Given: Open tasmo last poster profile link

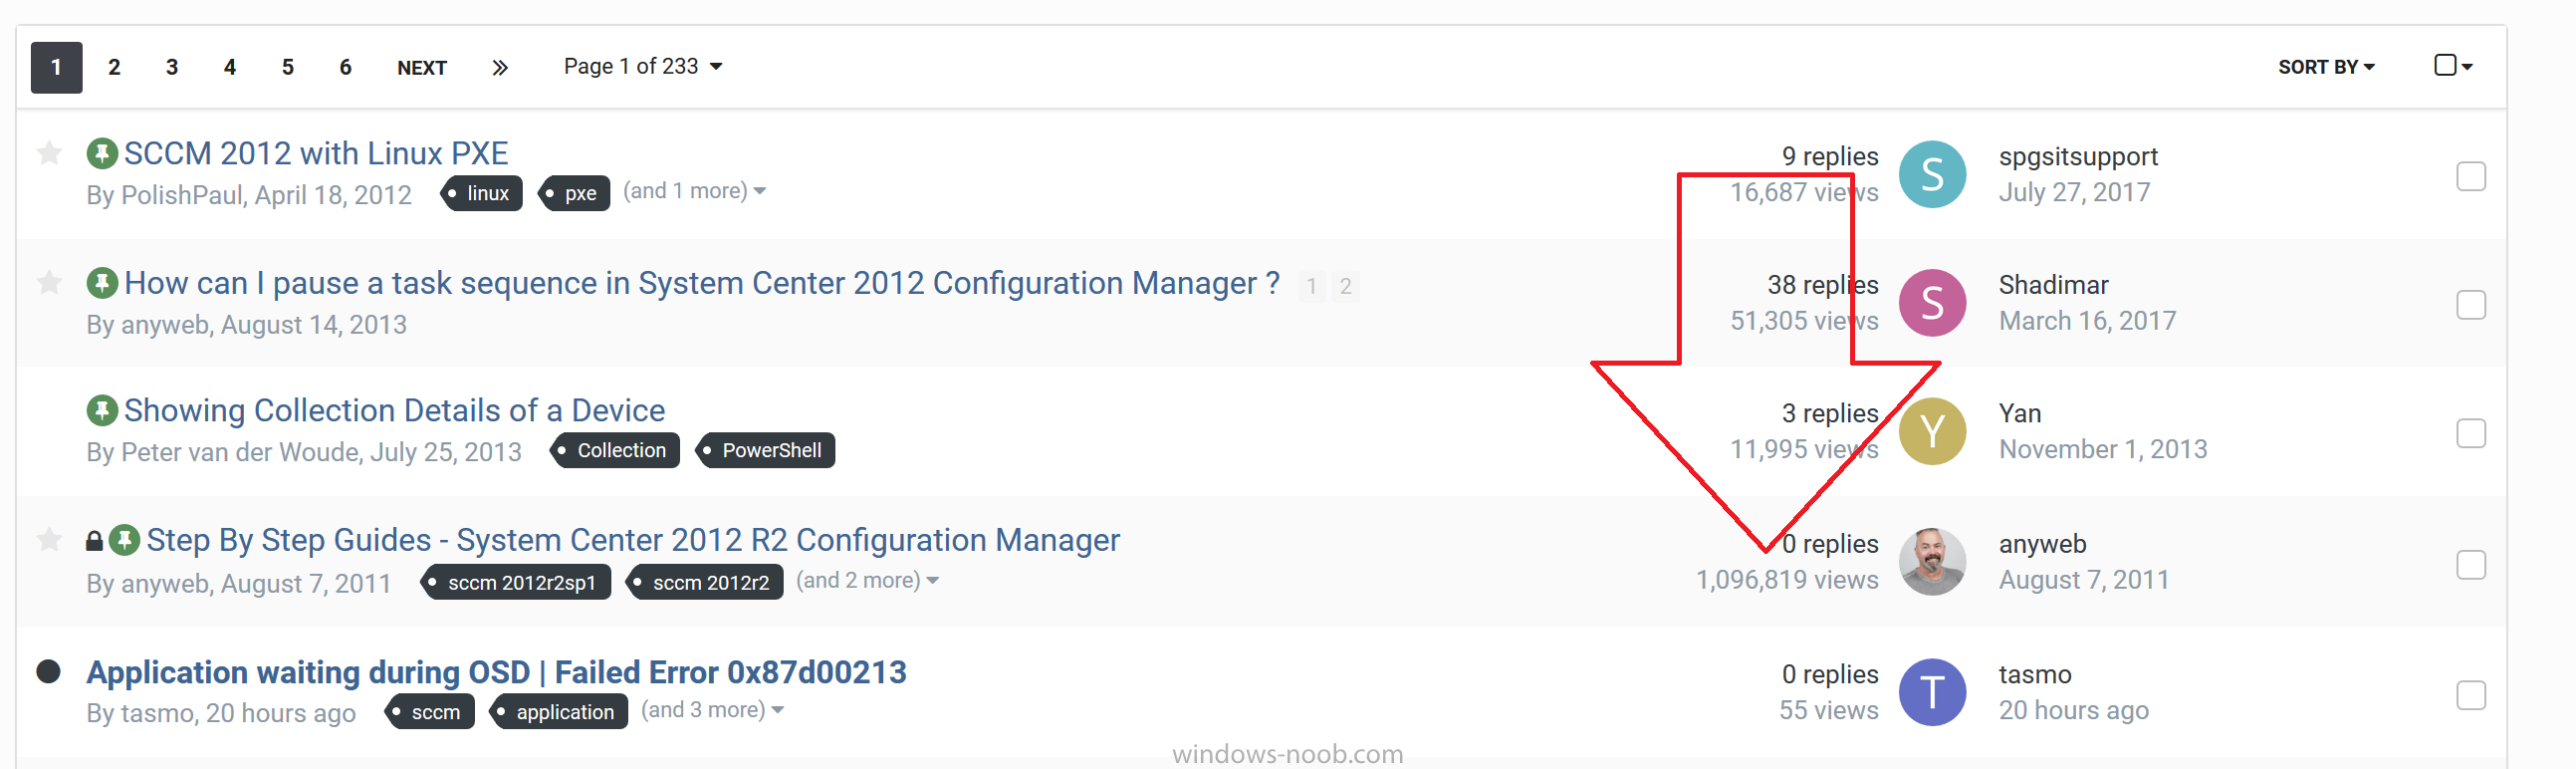Looking at the screenshot, I should tap(2035, 675).
